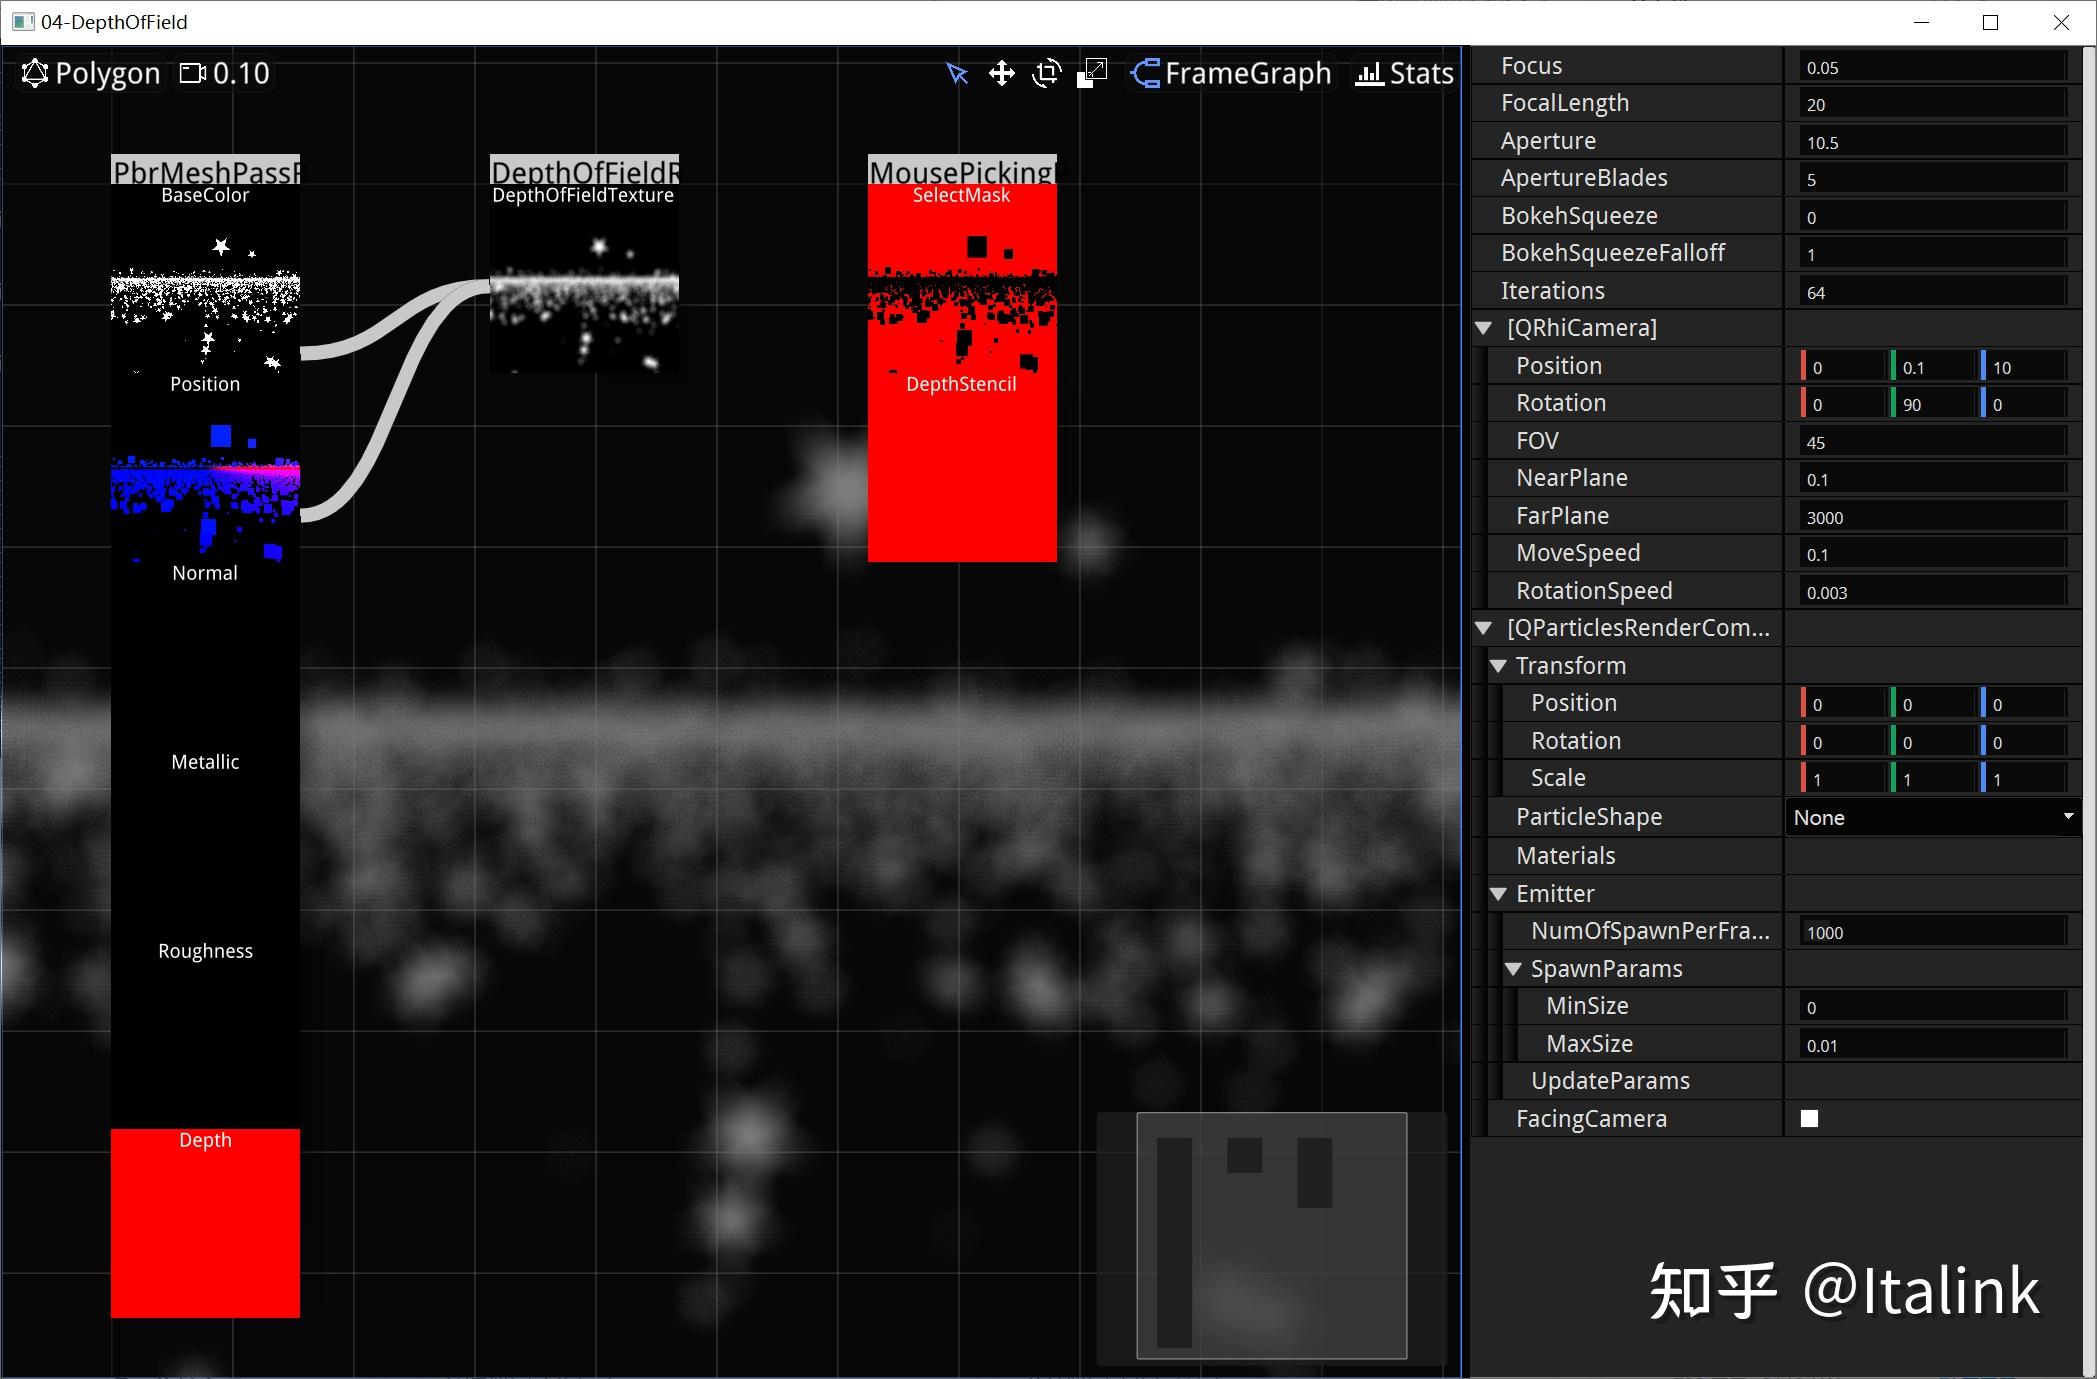Viewport: 2097px width, 1379px height.
Task: Edit the Aperture value 10.5
Action: tap(1933, 142)
